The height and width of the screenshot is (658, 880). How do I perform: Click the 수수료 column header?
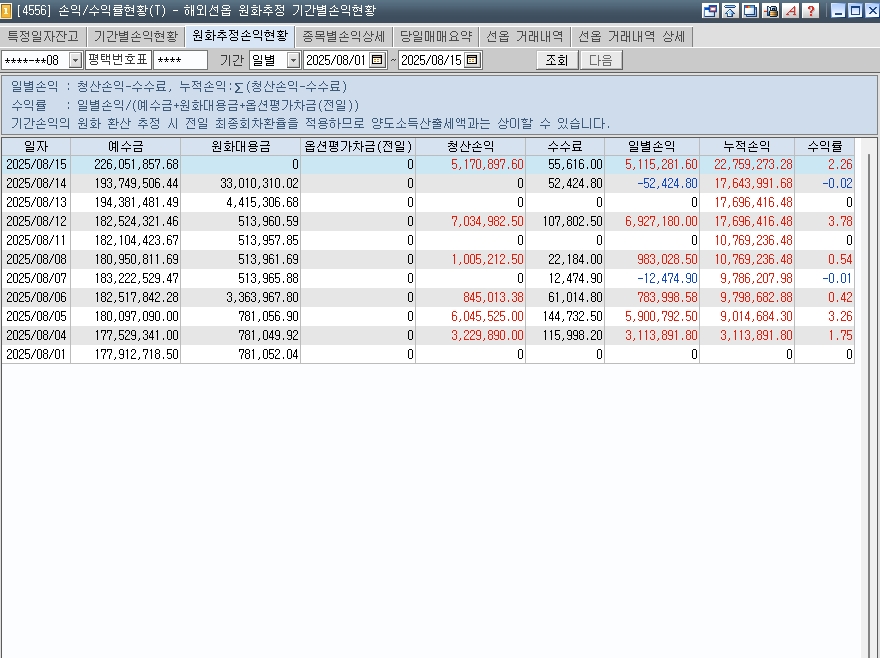(565, 147)
